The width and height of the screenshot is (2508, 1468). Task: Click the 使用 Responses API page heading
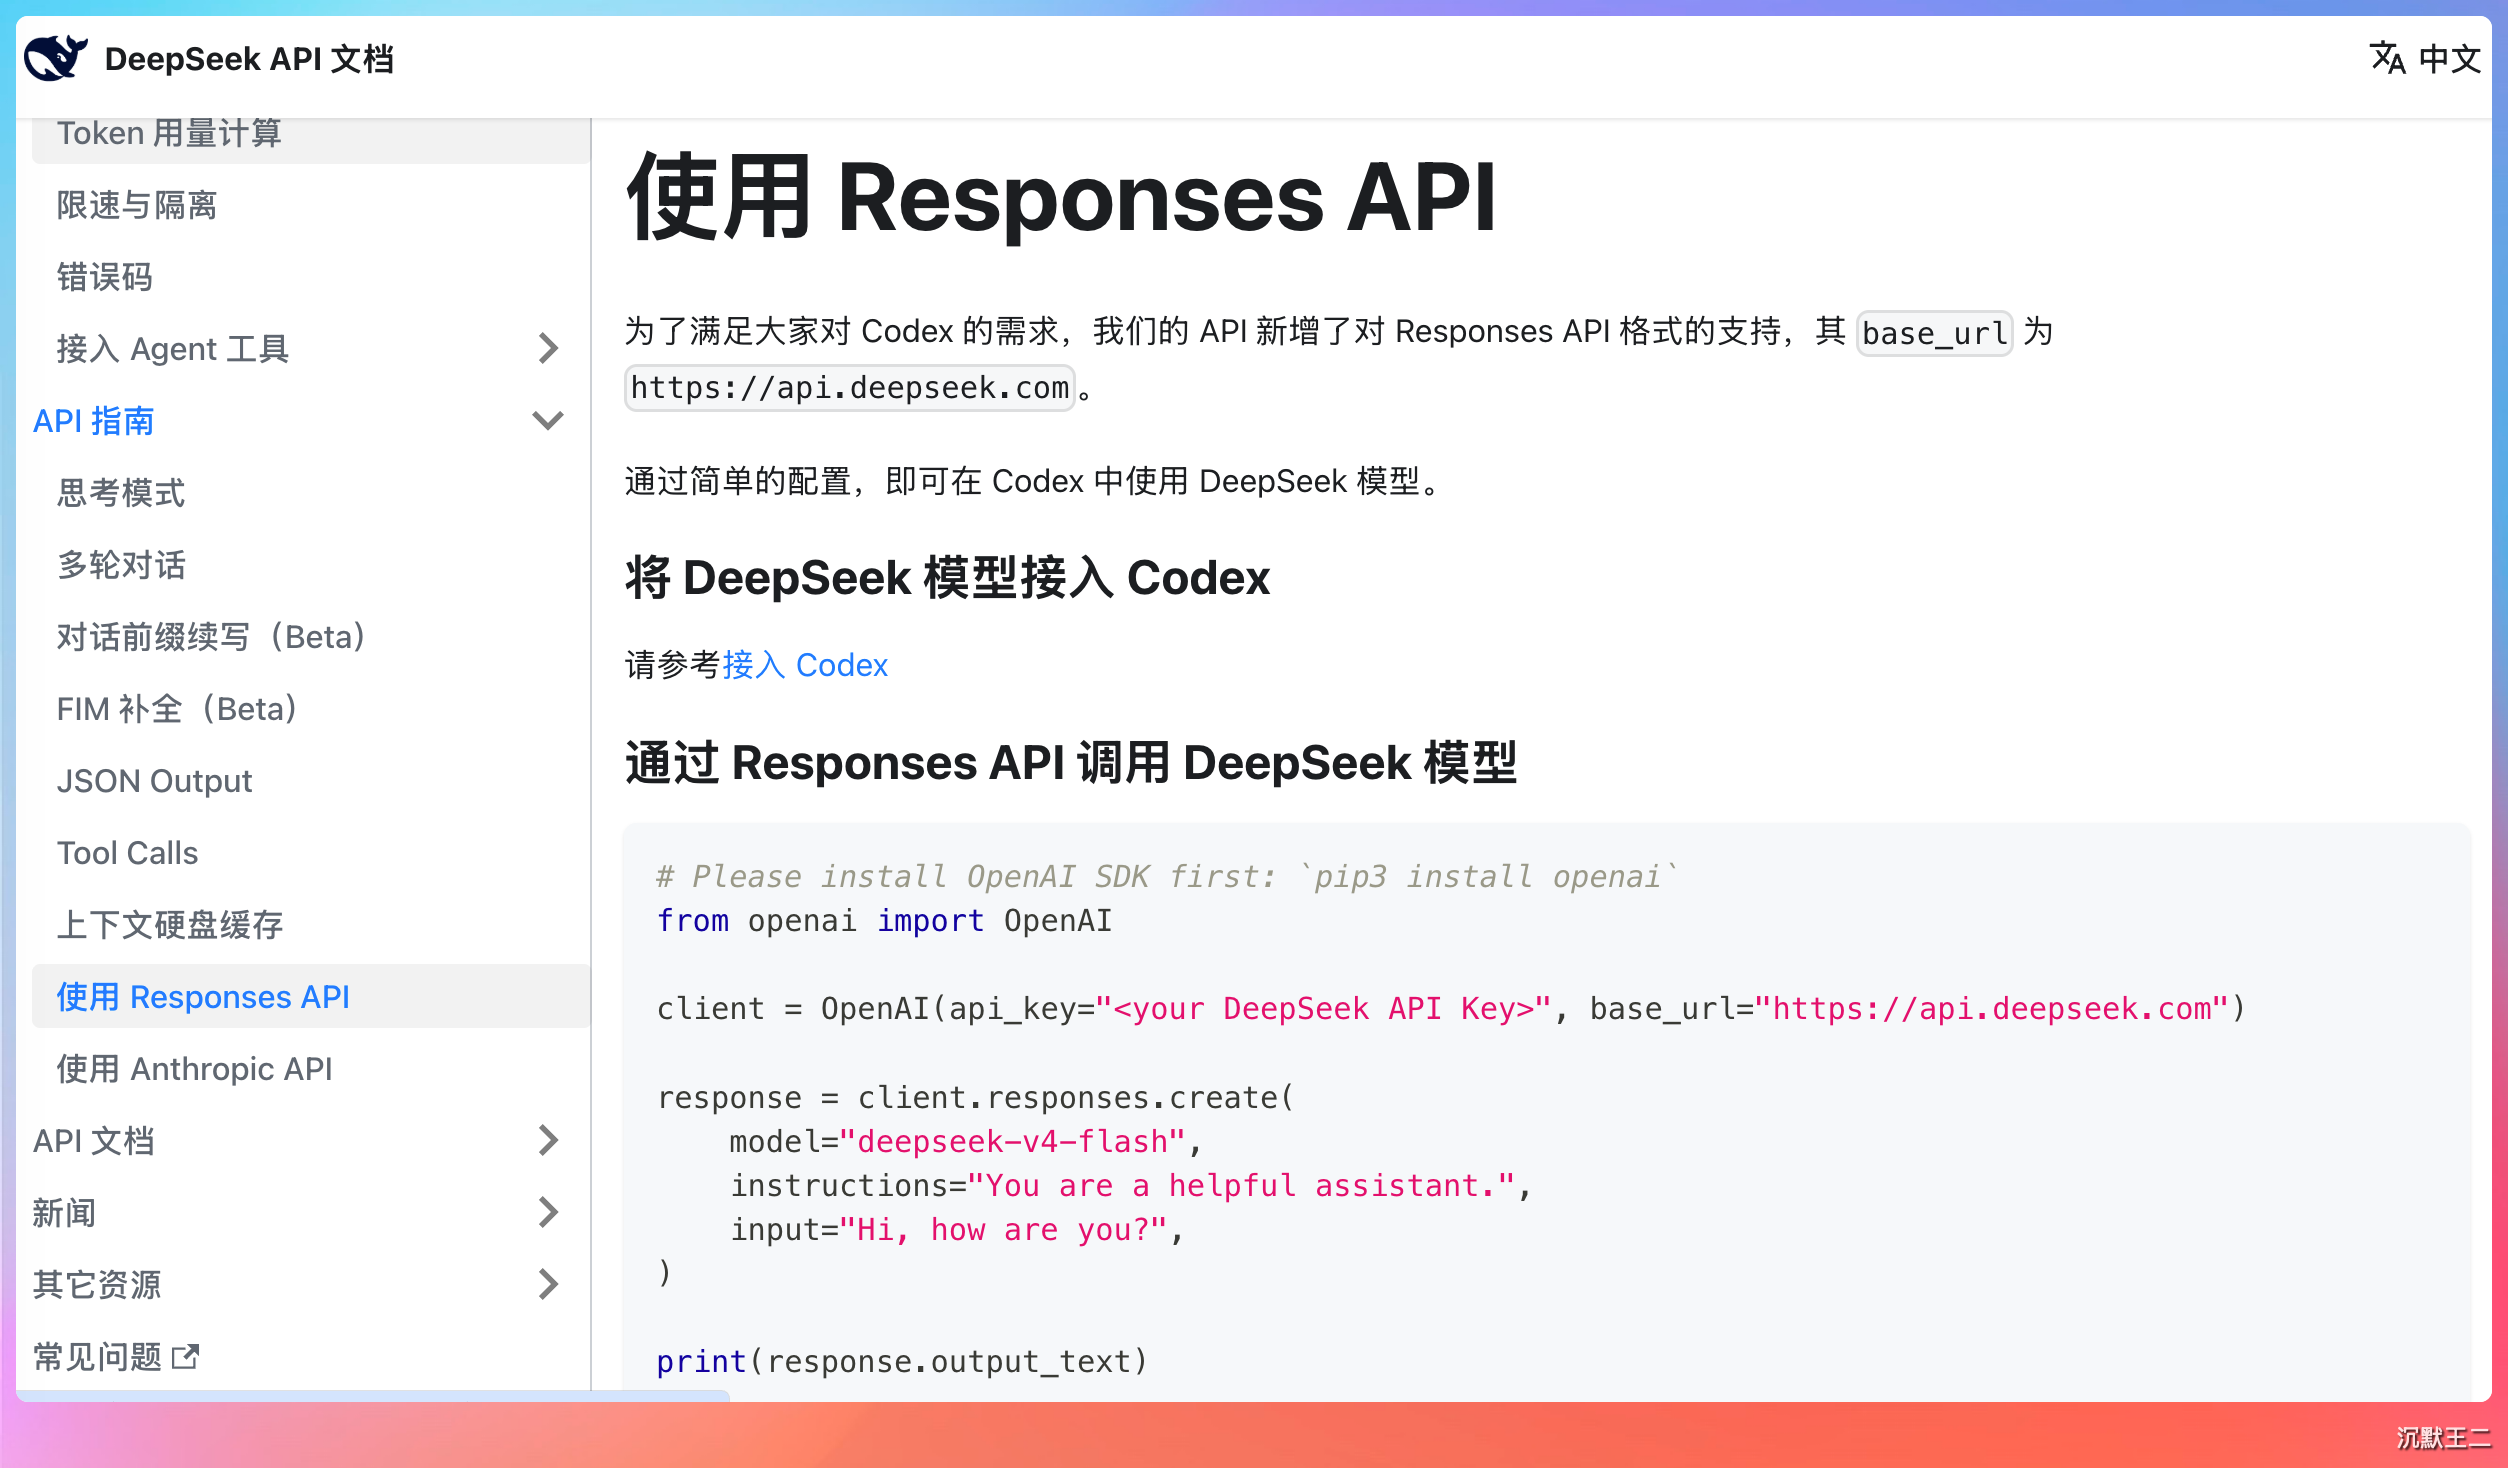[1061, 198]
